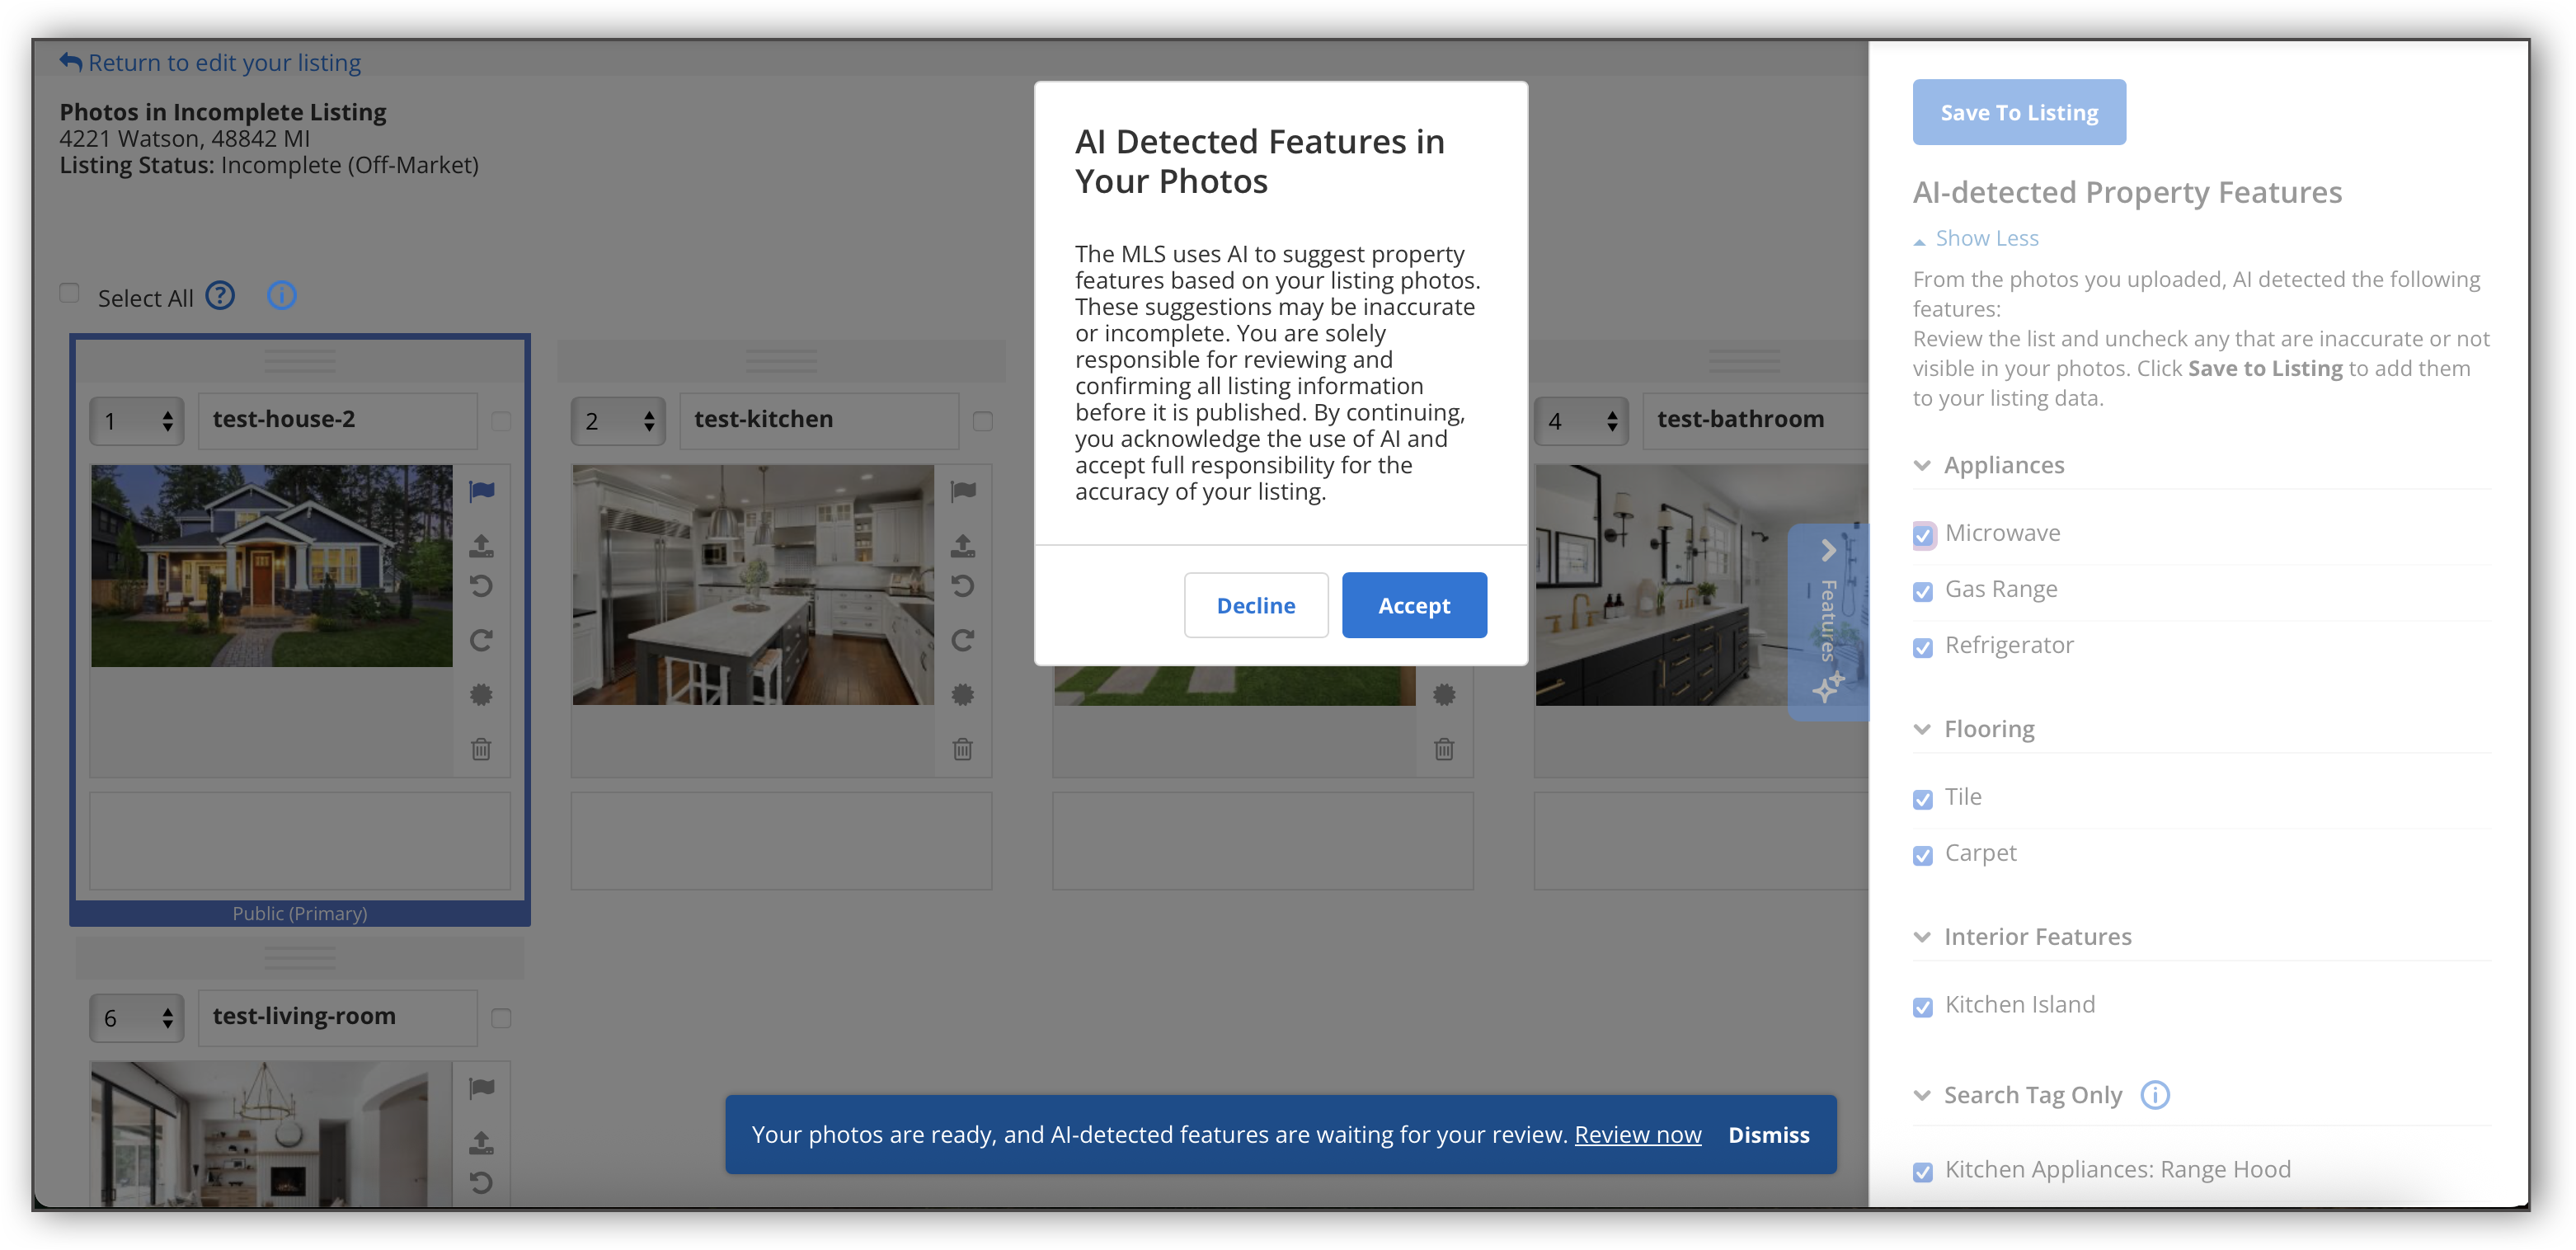Toggle the Select All checkbox
Image resolution: width=2576 pixels, height=1250 pixels.
pyautogui.click(x=69, y=293)
